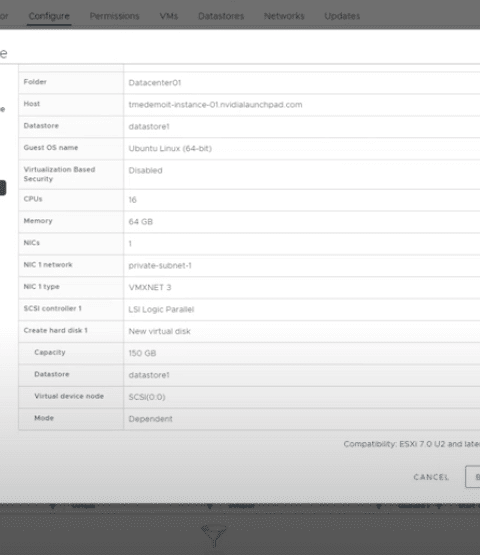Click the Disabled value for Virtualization Based Security
Viewport: 480px width, 555px height.
tap(145, 171)
